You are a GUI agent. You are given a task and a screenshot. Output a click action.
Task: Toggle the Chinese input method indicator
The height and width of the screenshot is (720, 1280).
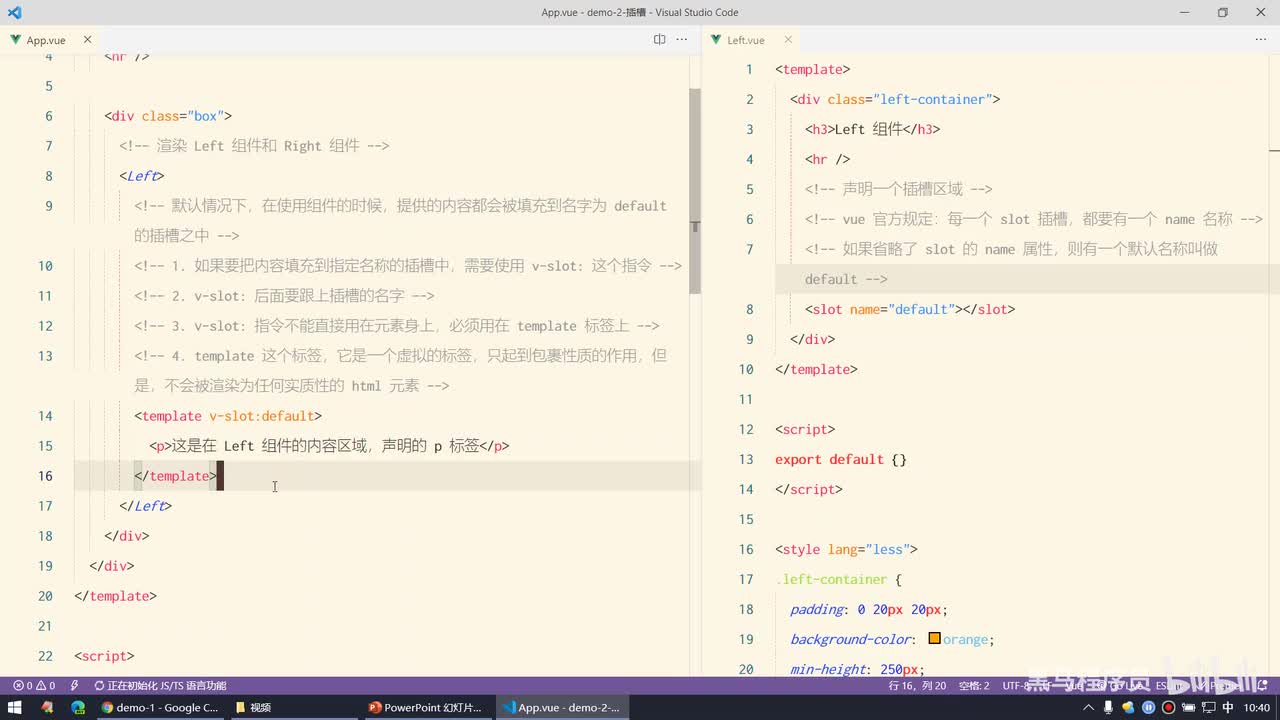tap(1227, 707)
